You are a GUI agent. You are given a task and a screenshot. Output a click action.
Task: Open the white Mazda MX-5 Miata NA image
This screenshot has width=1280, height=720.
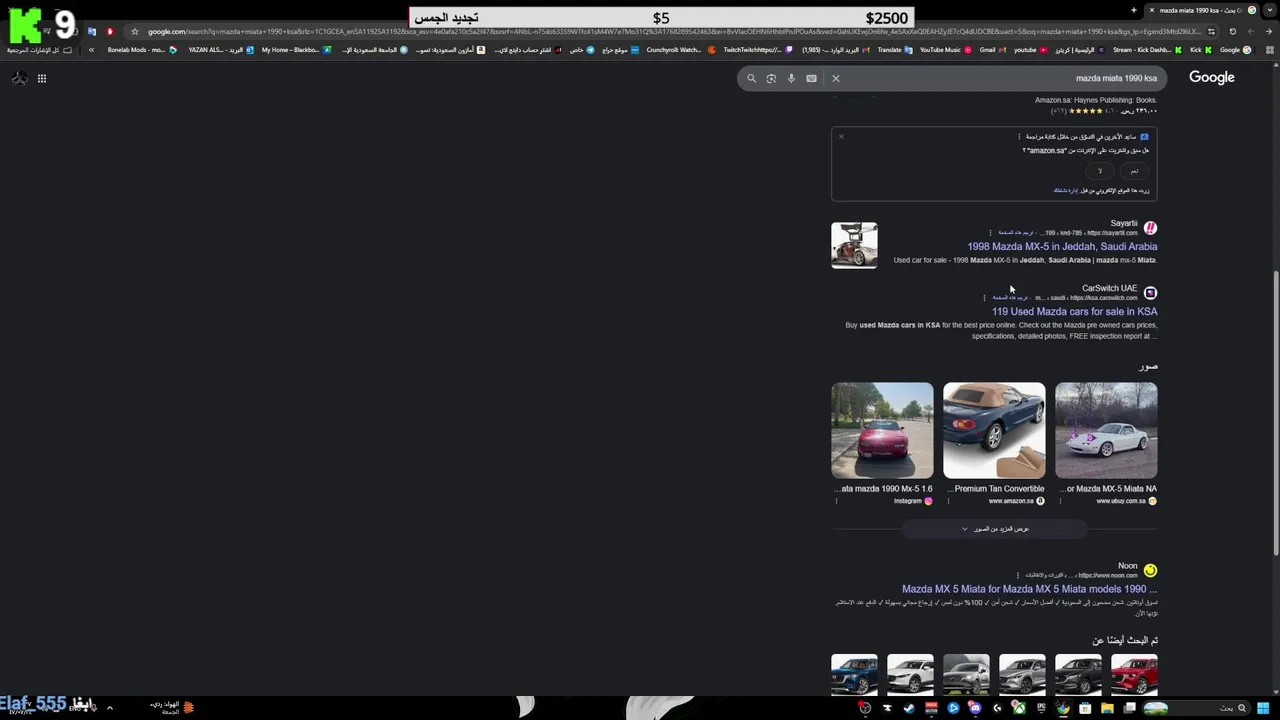[1106, 431]
